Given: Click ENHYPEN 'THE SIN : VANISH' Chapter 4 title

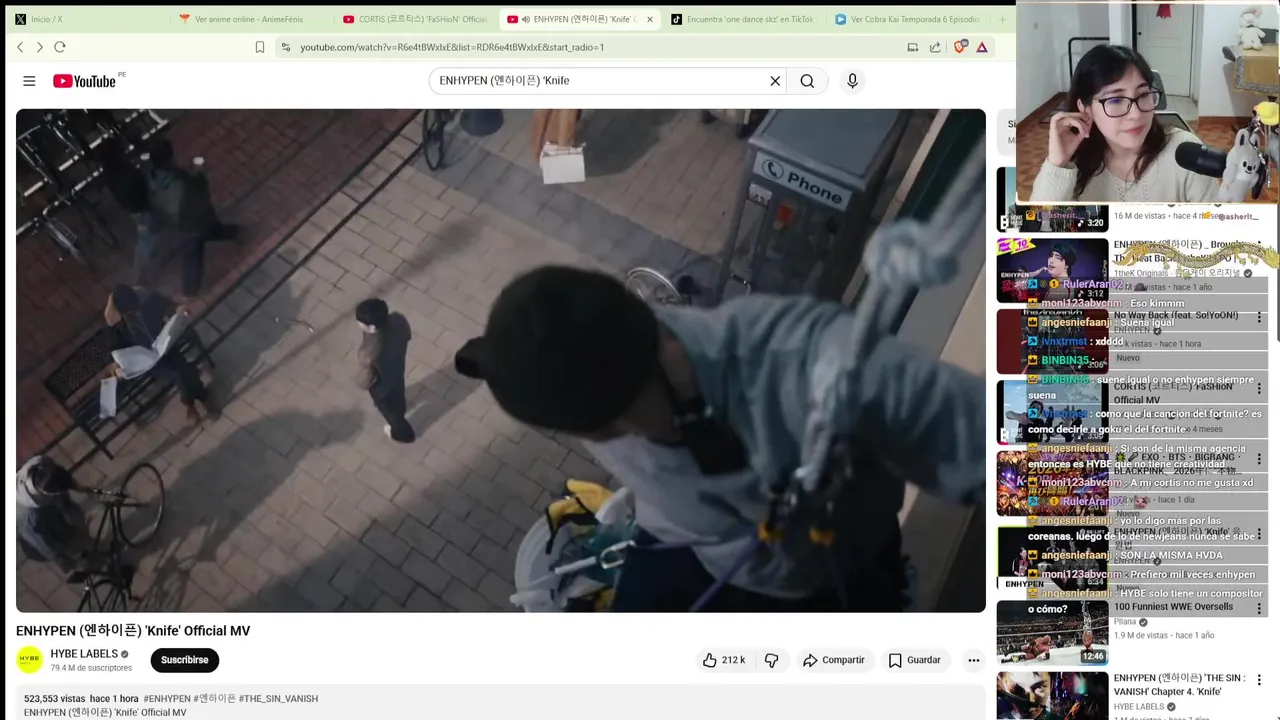Looking at the screenshot, I should coord(1180,685).
